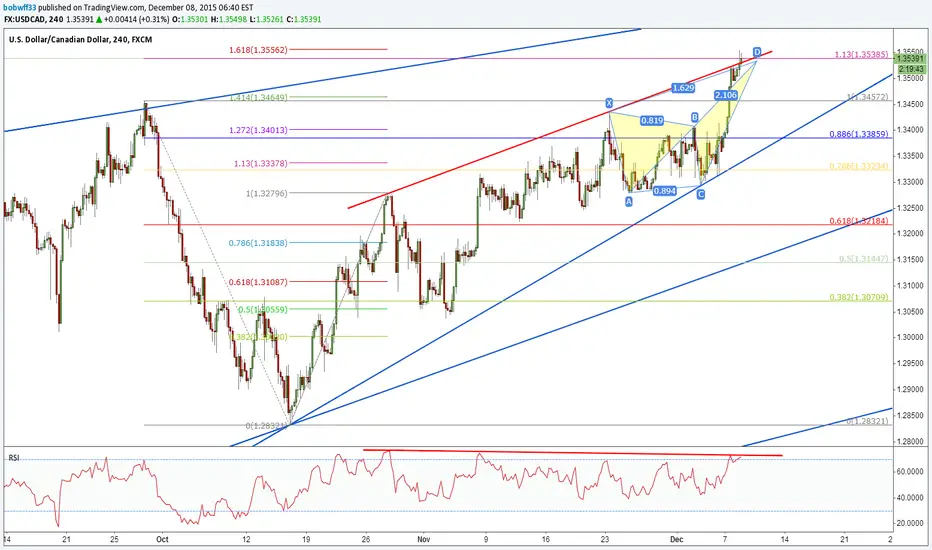Click the 0.618(1.31087) Fibonacci label
This screenshot has width=932, height=550.
coord(258,282)
